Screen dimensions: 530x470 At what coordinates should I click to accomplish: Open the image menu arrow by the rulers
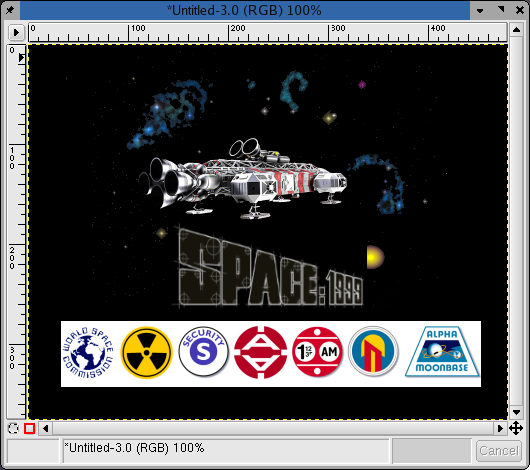pyautogui.click(x=16, y=33)
